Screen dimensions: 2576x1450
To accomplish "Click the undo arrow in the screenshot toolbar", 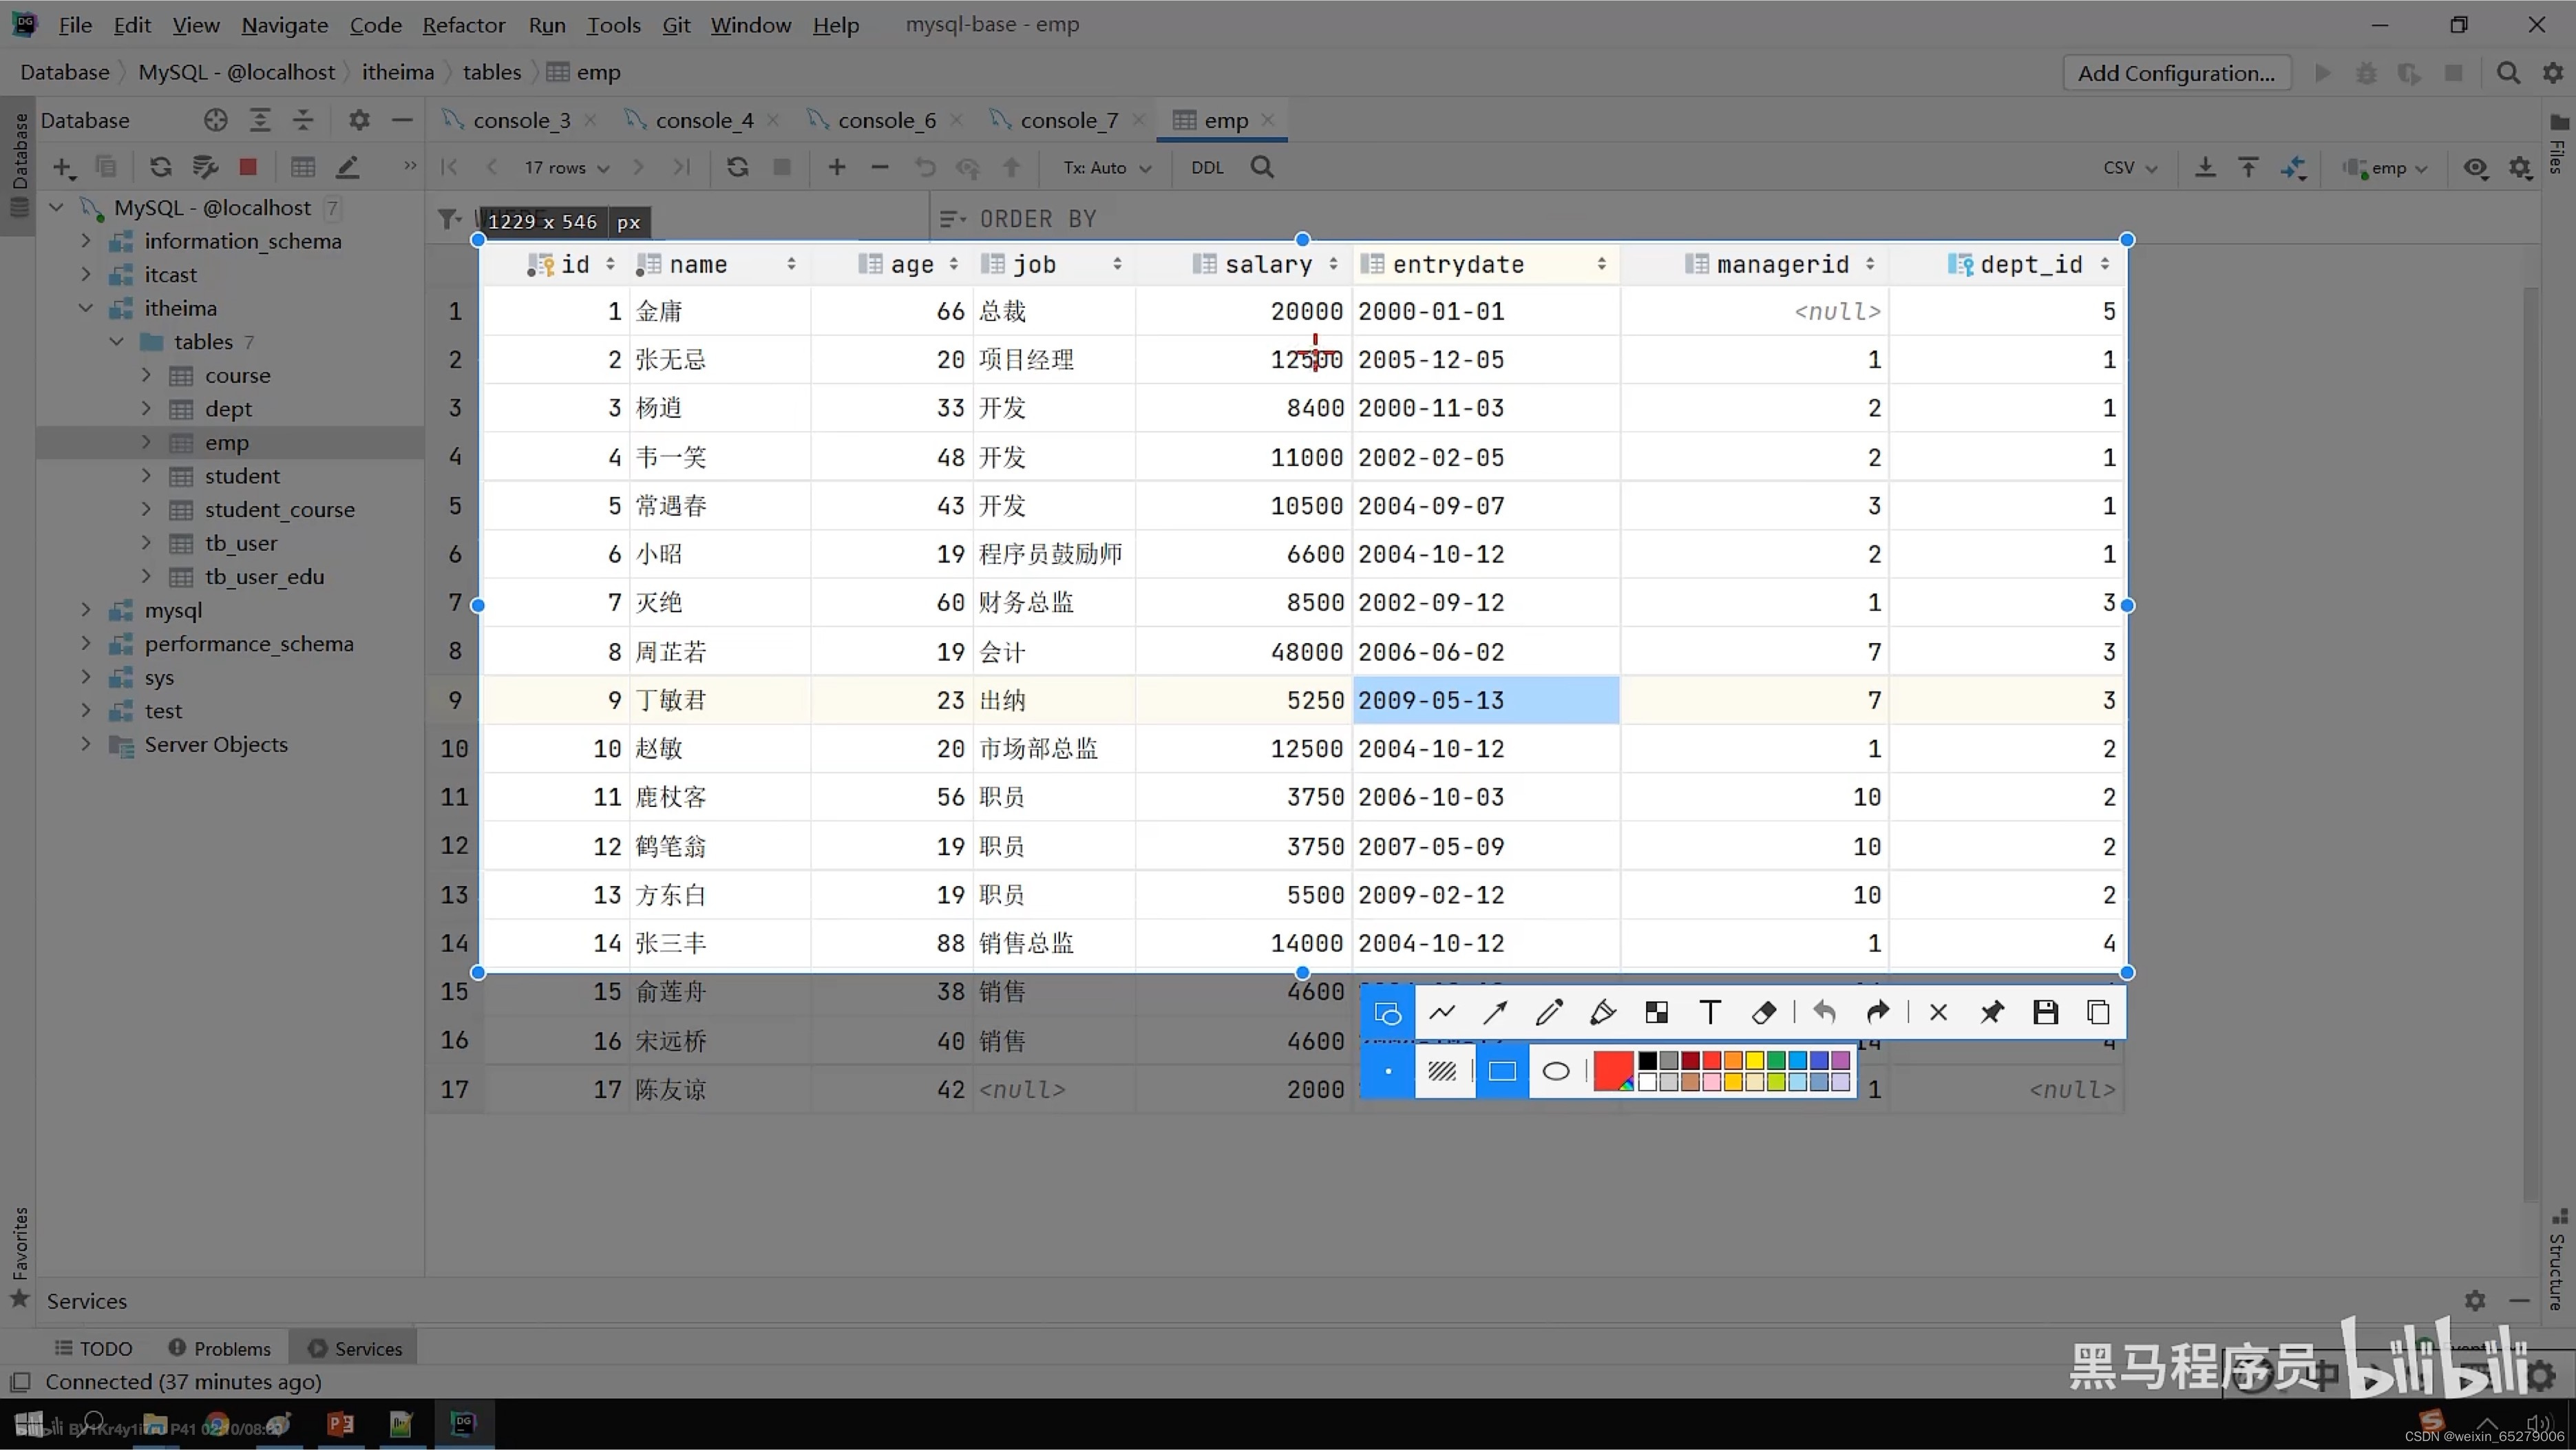I will [1824, 1013].
